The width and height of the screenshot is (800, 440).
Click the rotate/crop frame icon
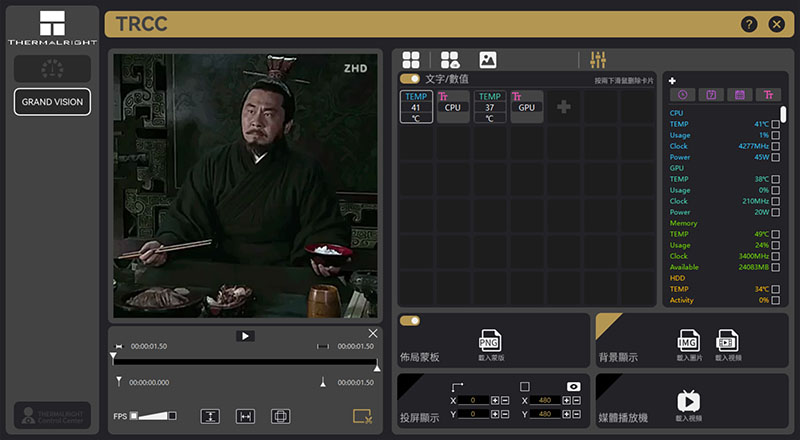[x=281, y=417]
